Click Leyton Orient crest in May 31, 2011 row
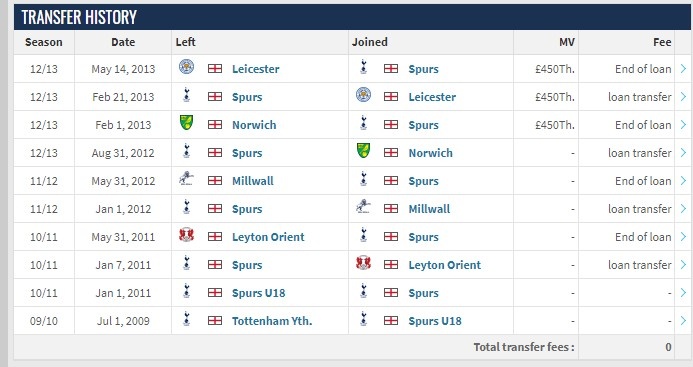Viewport: 693px width, 367px height. tap(187, 234)
